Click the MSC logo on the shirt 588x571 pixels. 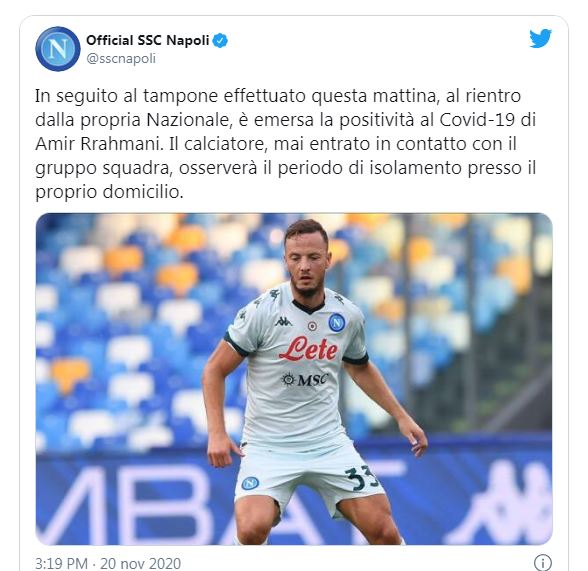pyautogui.click(x=304, y=380)
